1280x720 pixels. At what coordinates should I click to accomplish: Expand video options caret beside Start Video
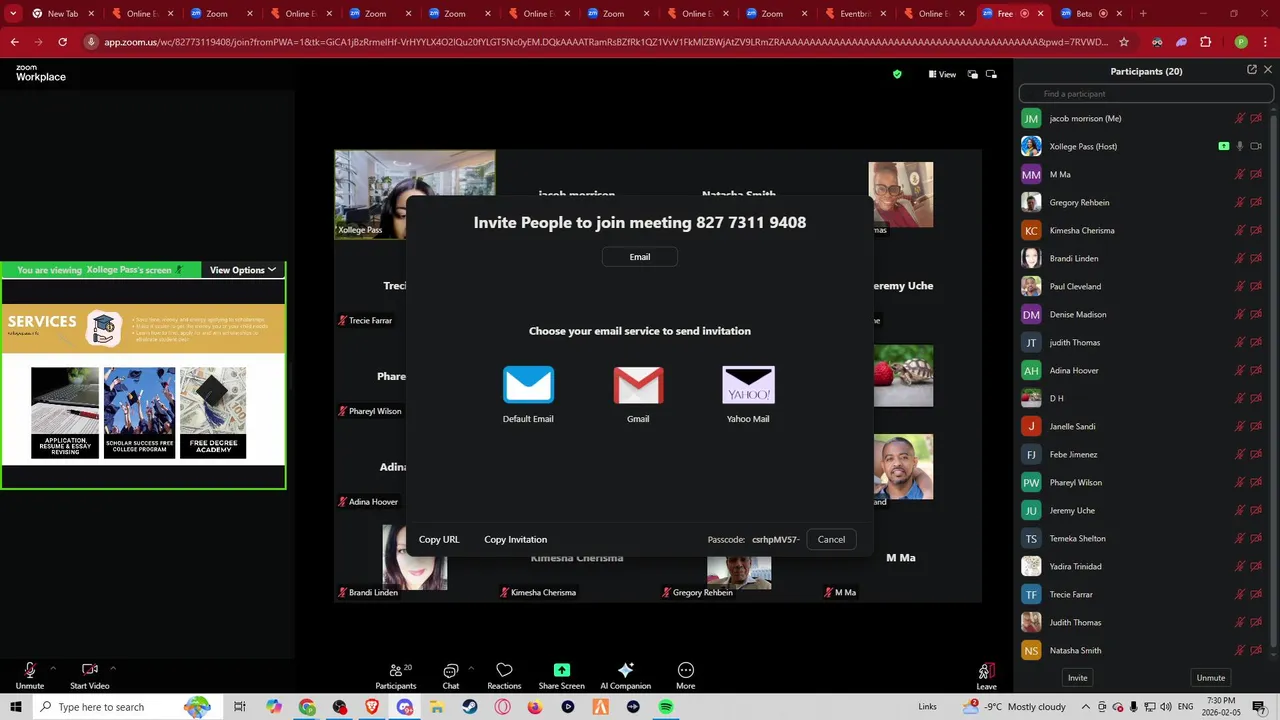coord(113,668)
